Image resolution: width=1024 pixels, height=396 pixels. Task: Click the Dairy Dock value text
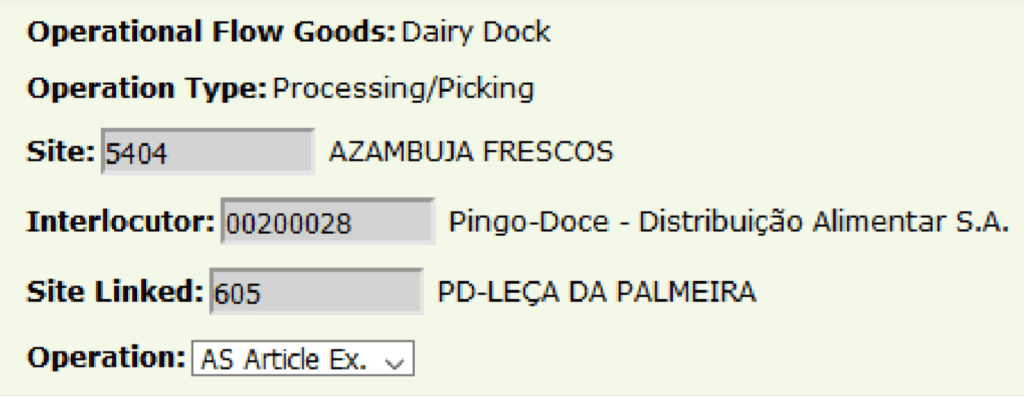[x=475, y=32]
